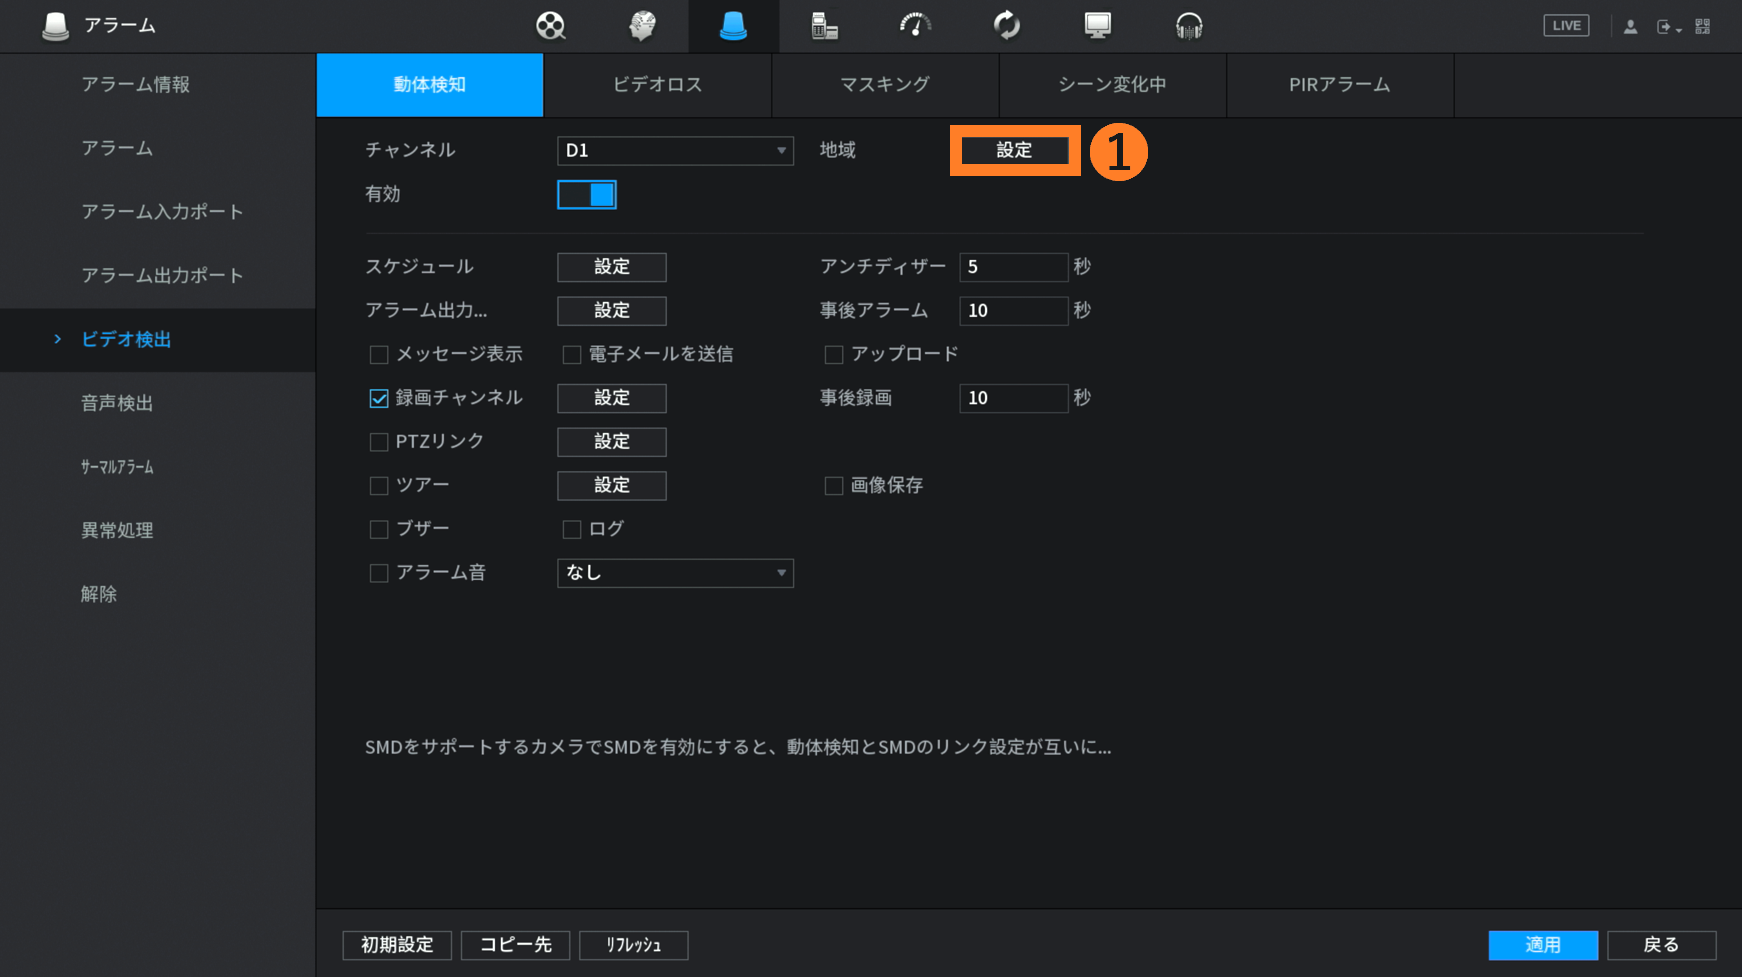The width and height of the screenshot is (1742, 977).
Task: Open the film reel playback search icon
Action: pos(551,26)
